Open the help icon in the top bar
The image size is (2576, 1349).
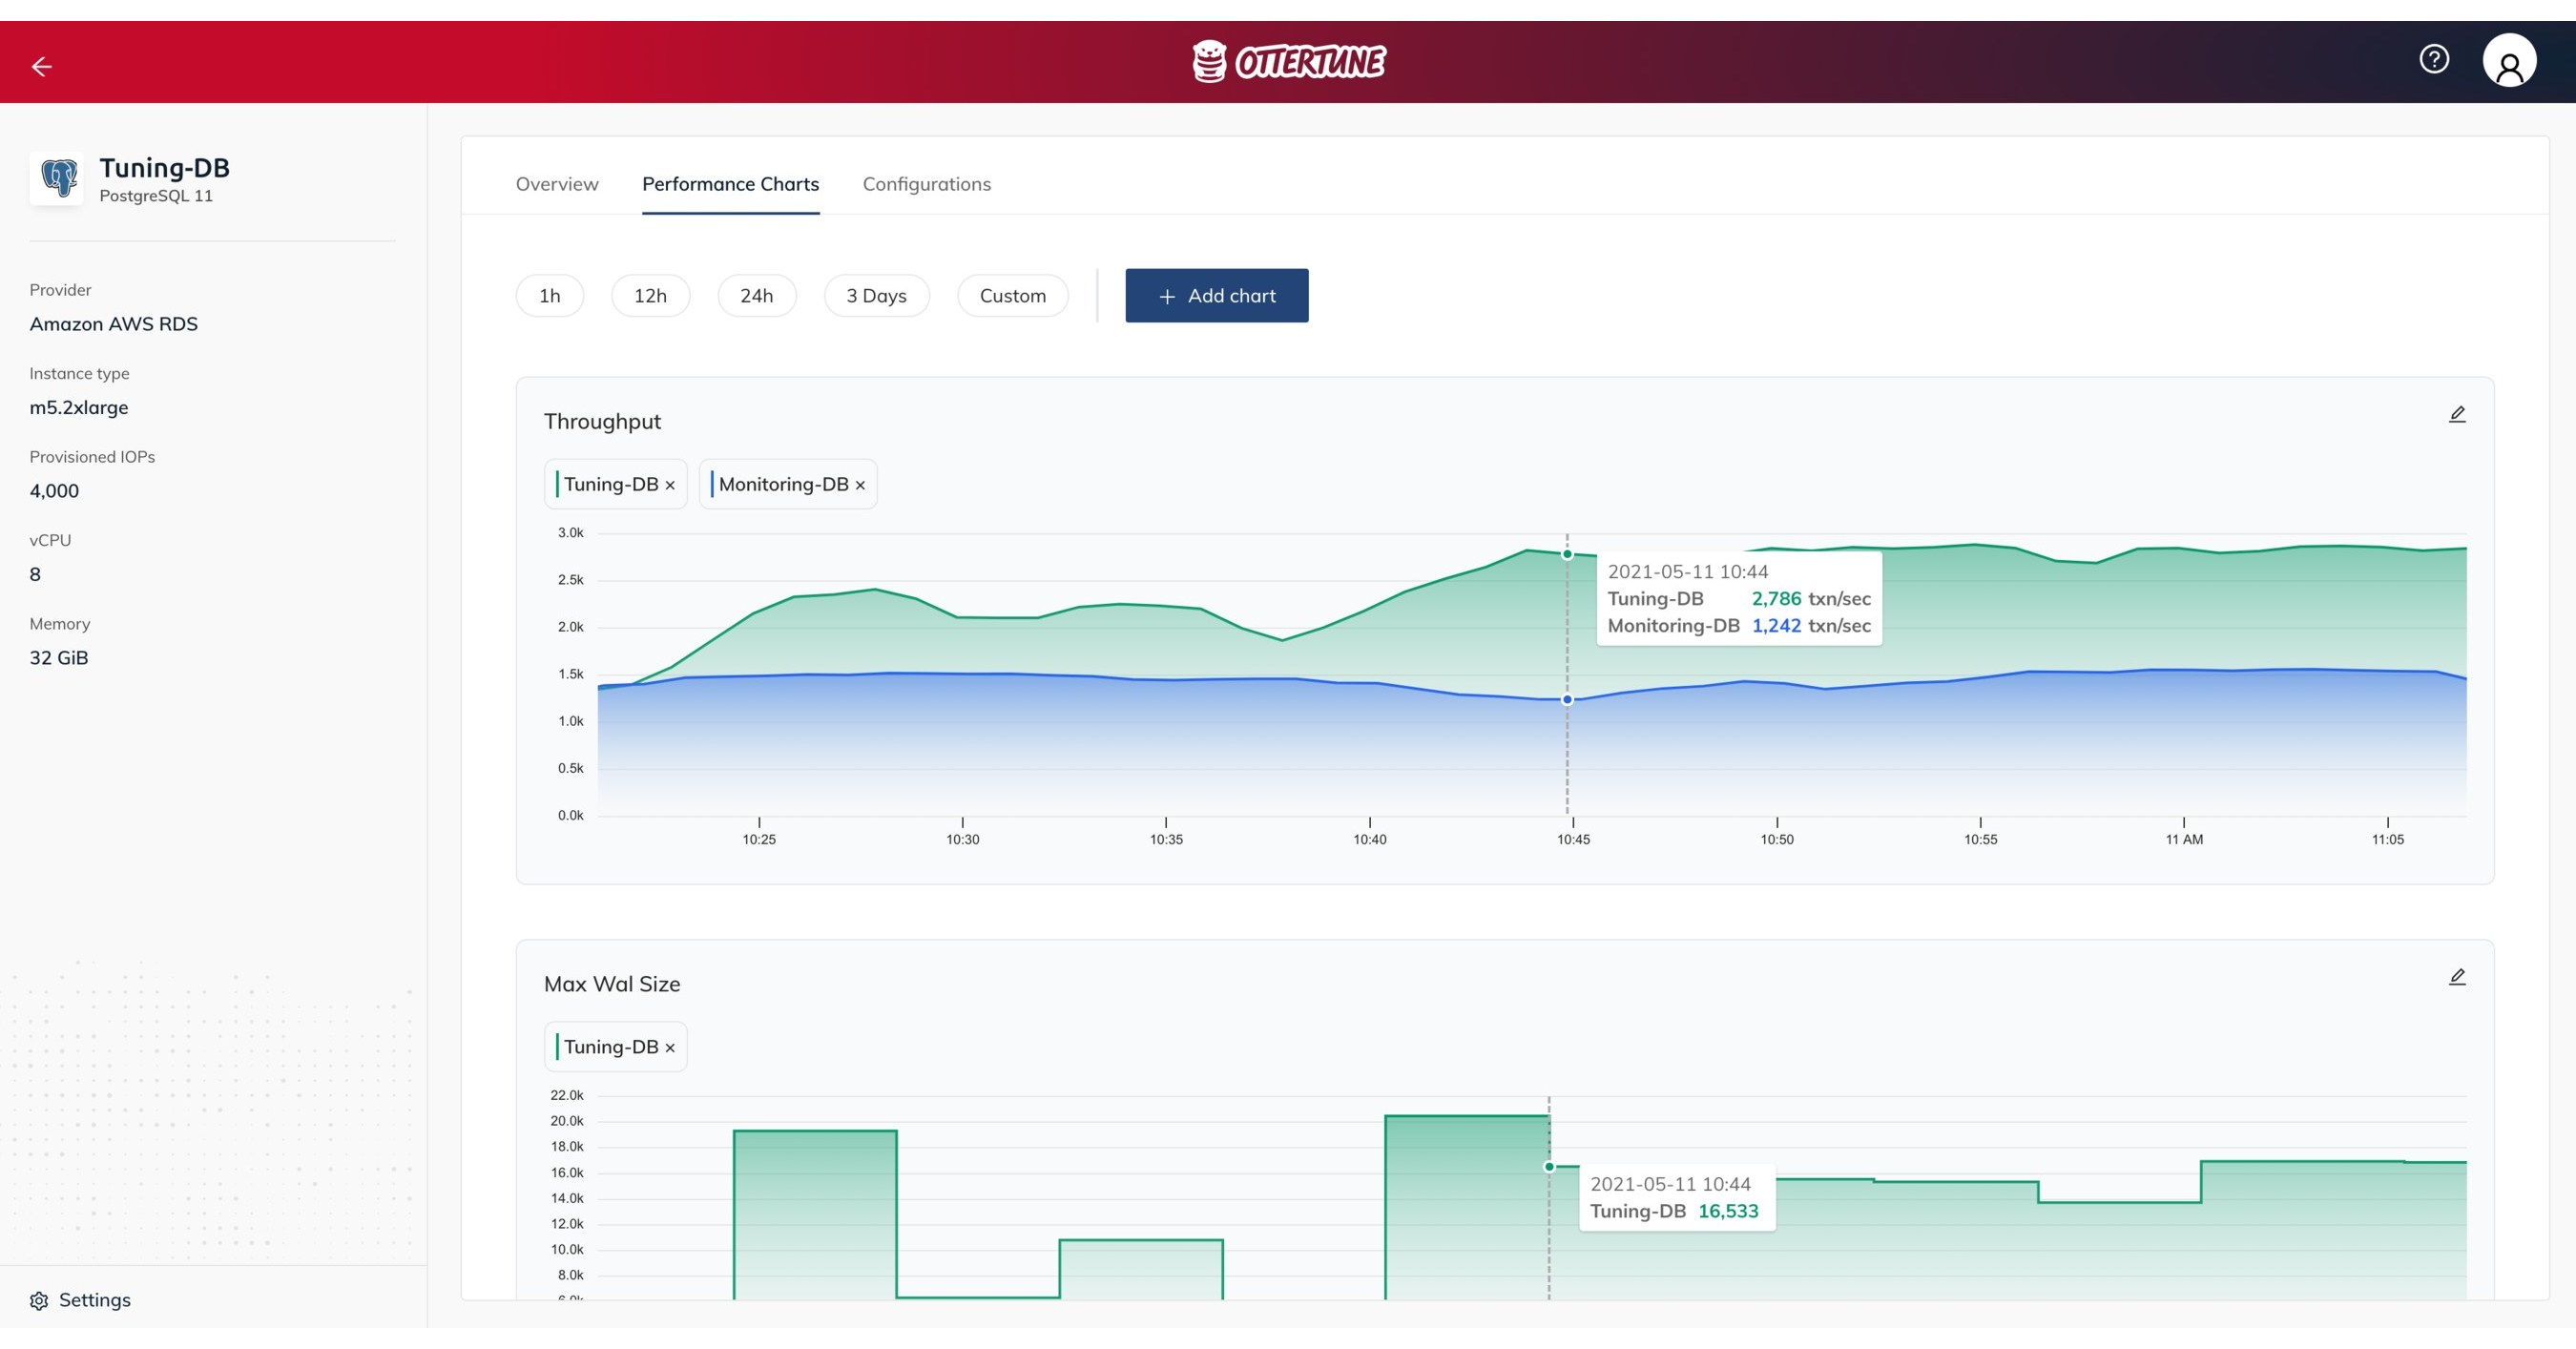(x=2435, y=61)
